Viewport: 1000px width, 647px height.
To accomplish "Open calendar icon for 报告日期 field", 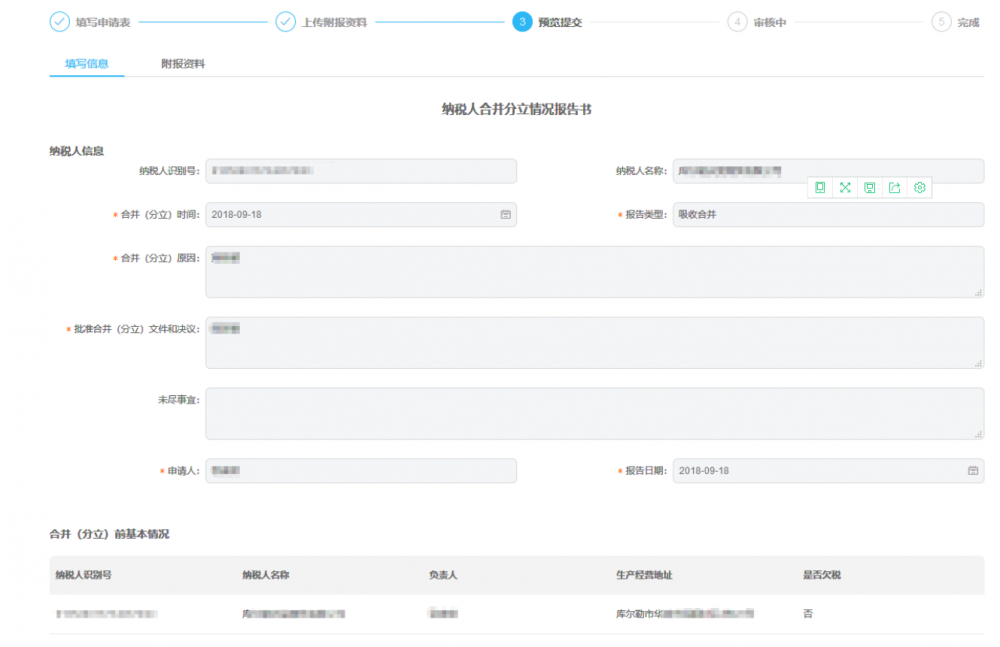I will pos(972,471).
